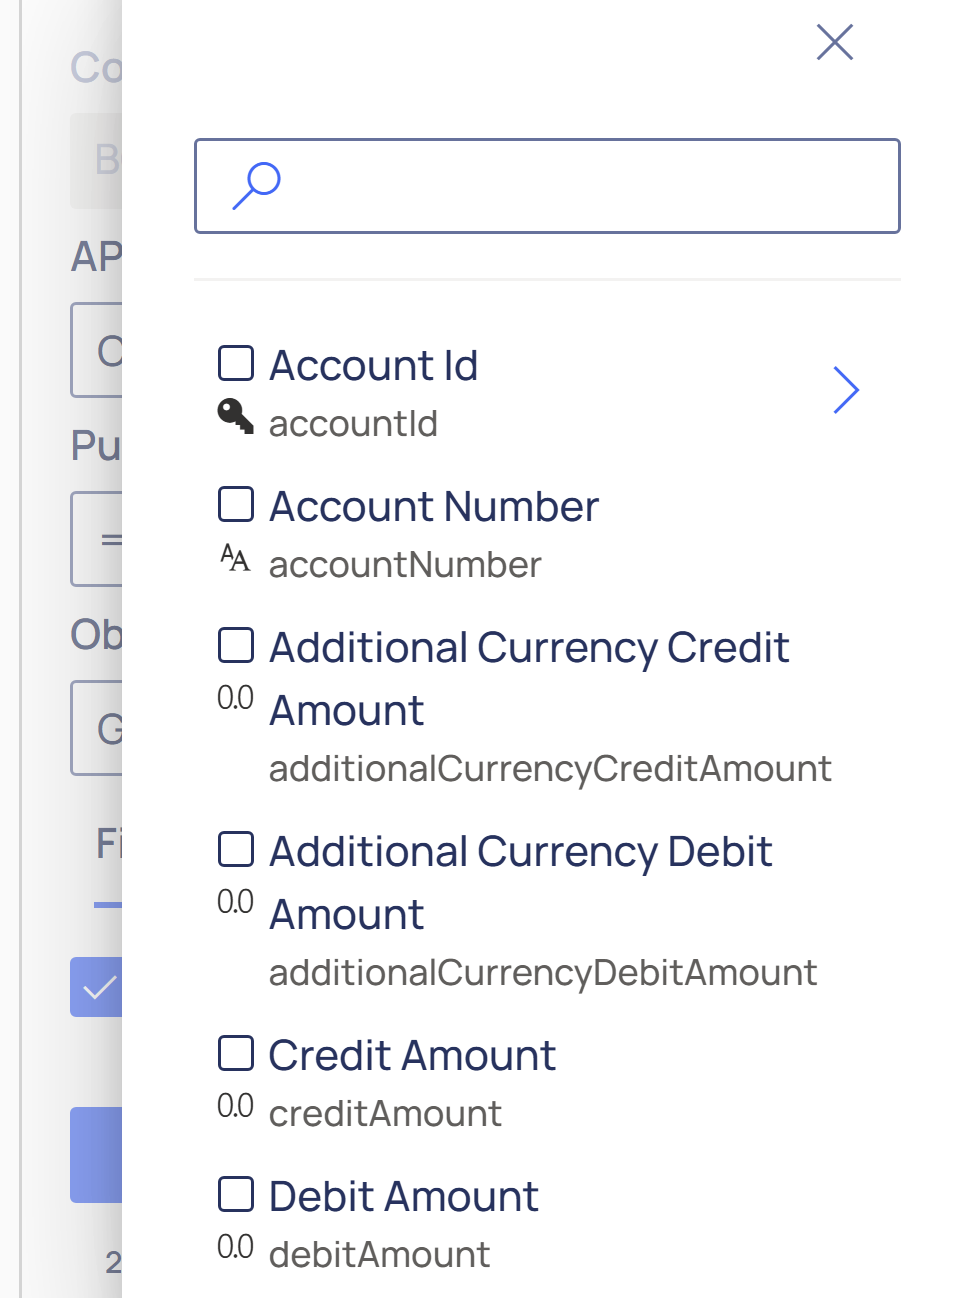
Task: Close the field picker panel
Action: point(834,43)
